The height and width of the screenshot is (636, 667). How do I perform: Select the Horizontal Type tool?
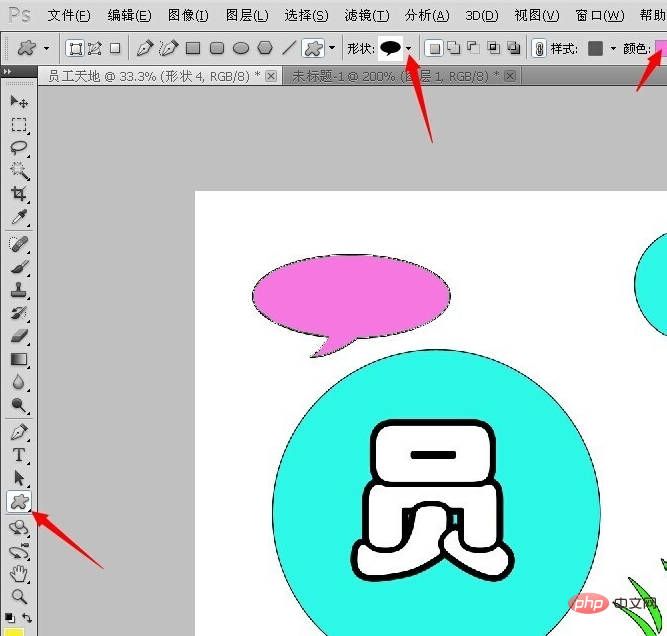click(19, 455)
